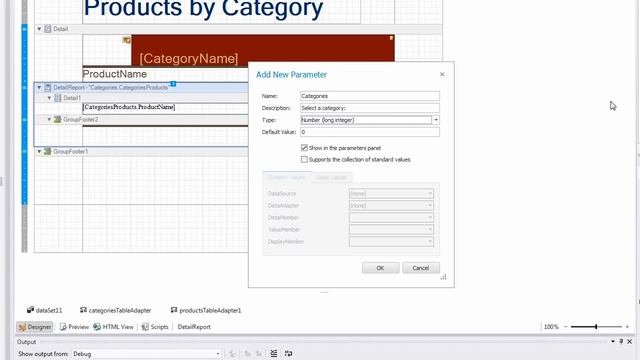Click the GroupFooter1 band icon

(48, 151)
